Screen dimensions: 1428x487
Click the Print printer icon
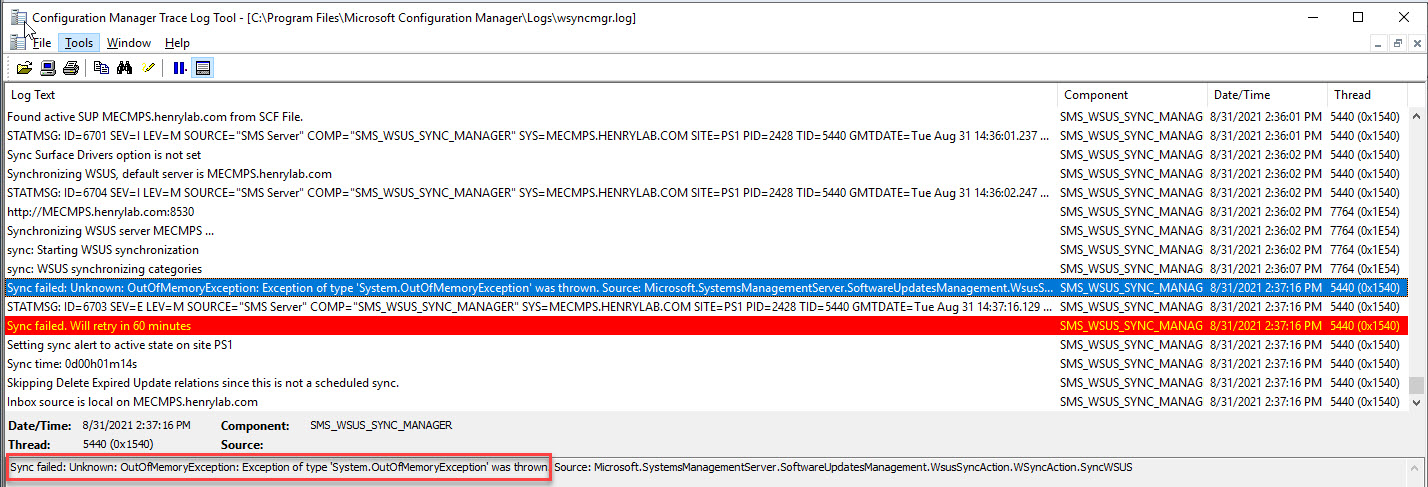point(70,68)
